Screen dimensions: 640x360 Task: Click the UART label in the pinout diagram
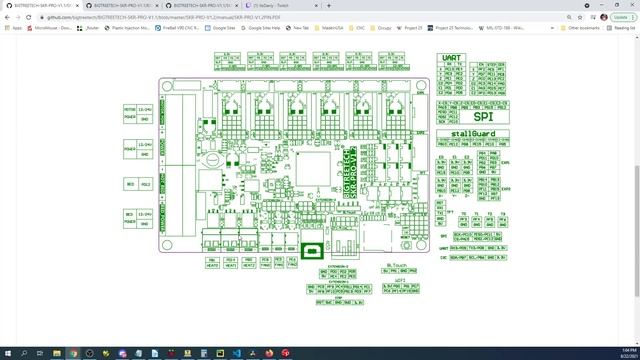click(451, 58)
